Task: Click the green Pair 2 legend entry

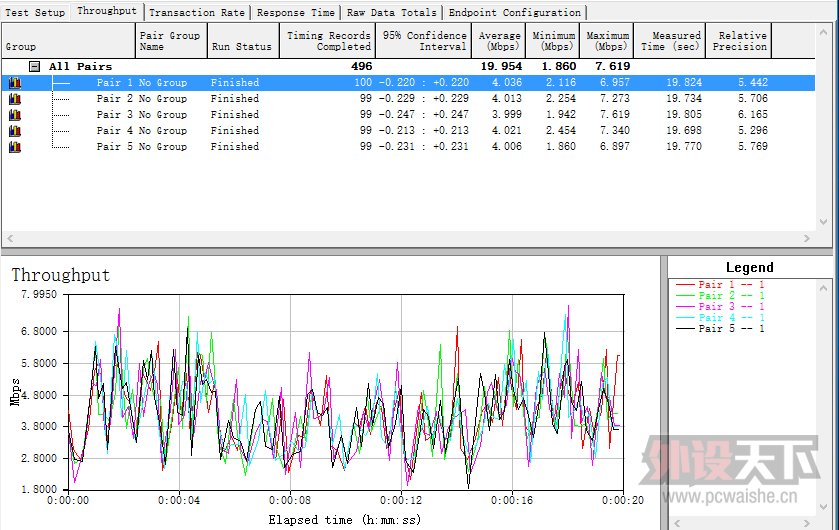Action: [720, 296]
